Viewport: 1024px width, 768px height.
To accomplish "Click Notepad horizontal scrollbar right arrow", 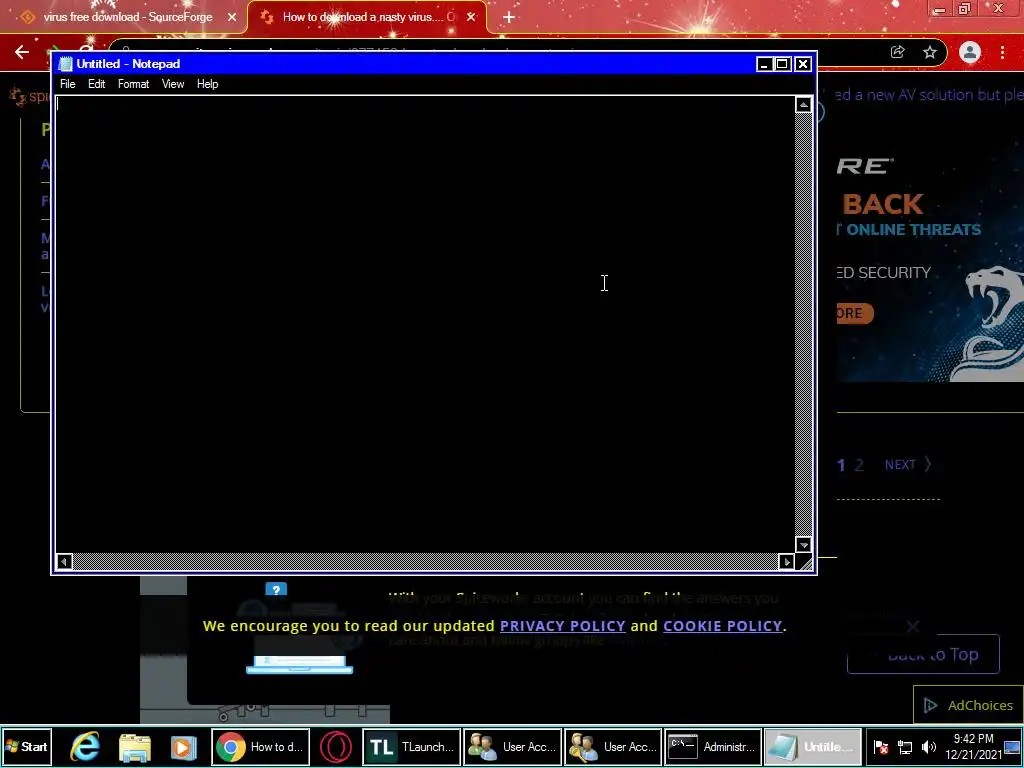I will click(x=786, y=562).
